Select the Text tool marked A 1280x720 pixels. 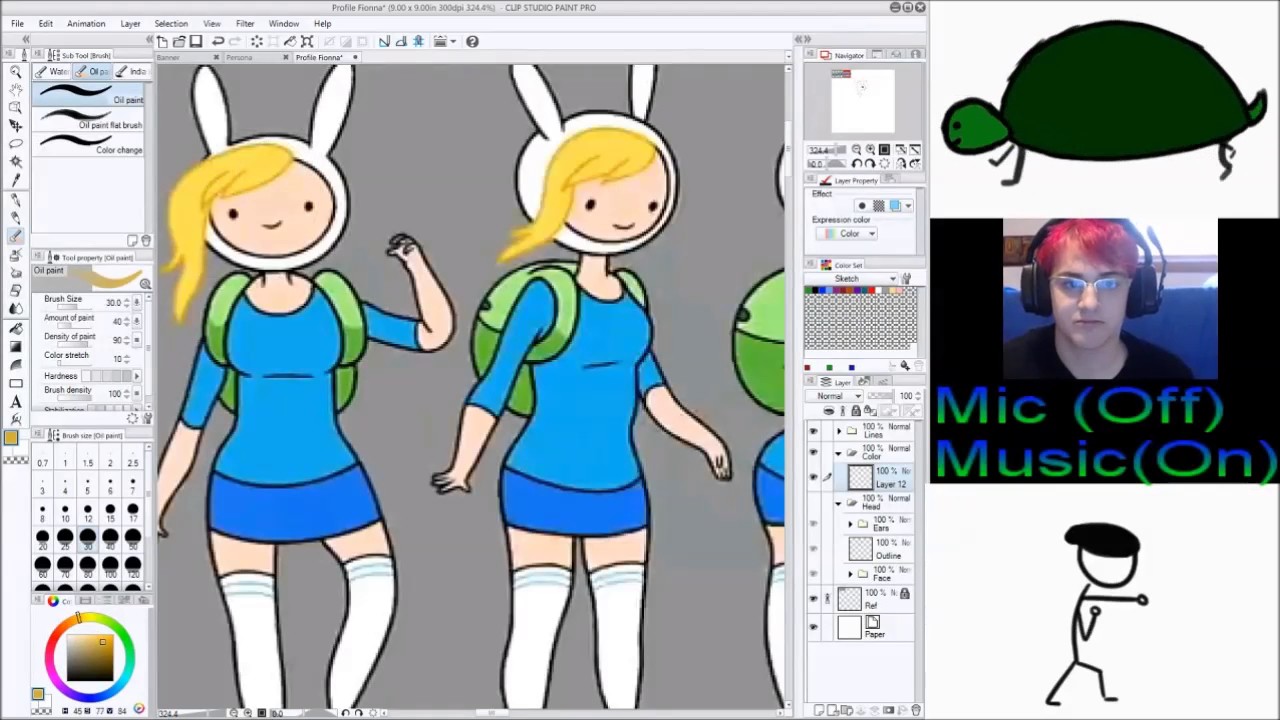15,401
